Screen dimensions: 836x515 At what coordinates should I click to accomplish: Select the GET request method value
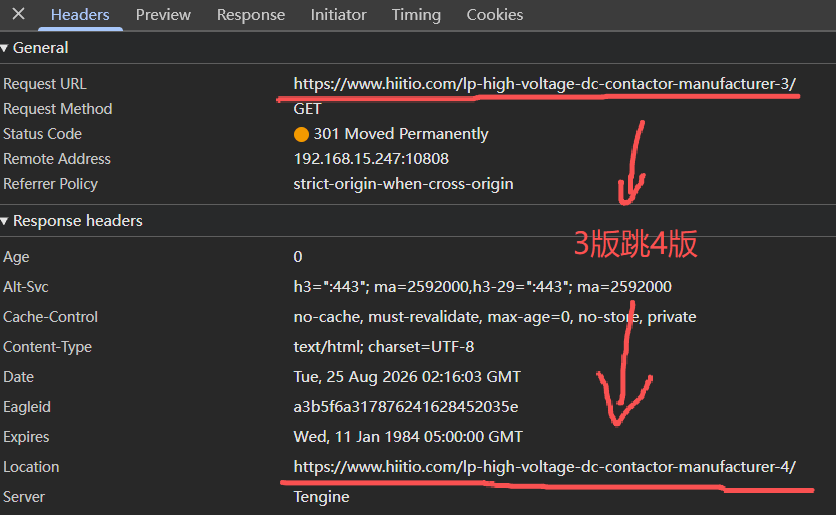coord(307,109)
